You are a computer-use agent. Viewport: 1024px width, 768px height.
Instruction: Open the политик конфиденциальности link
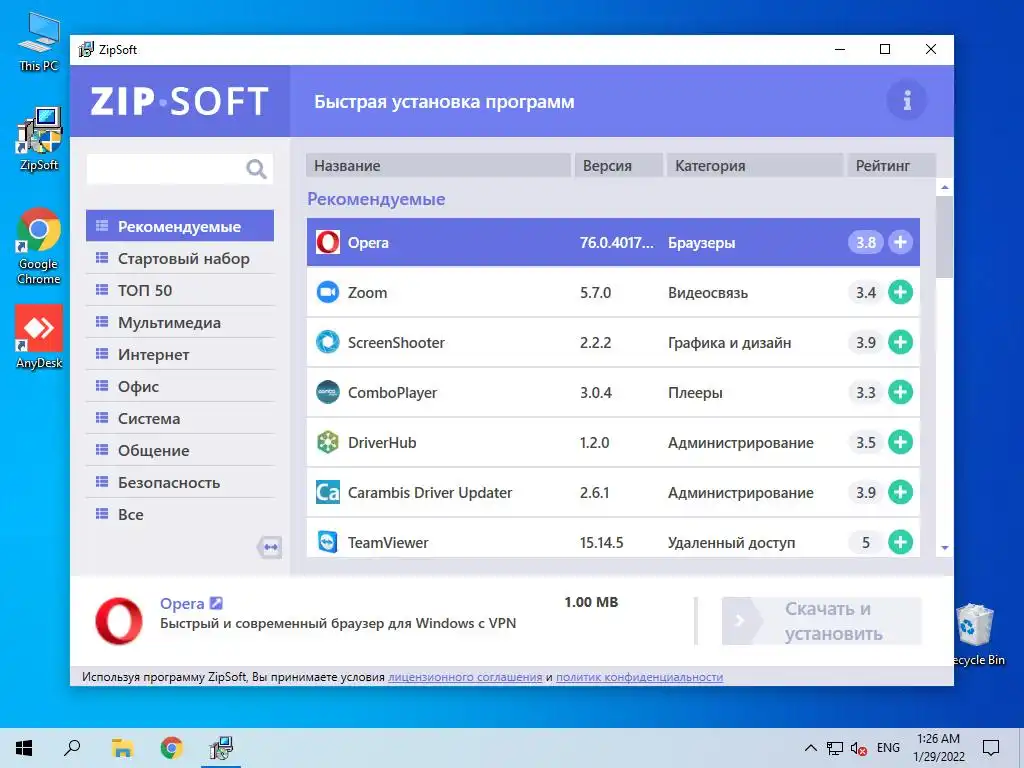pyautogui.click(x=639, y=677)
